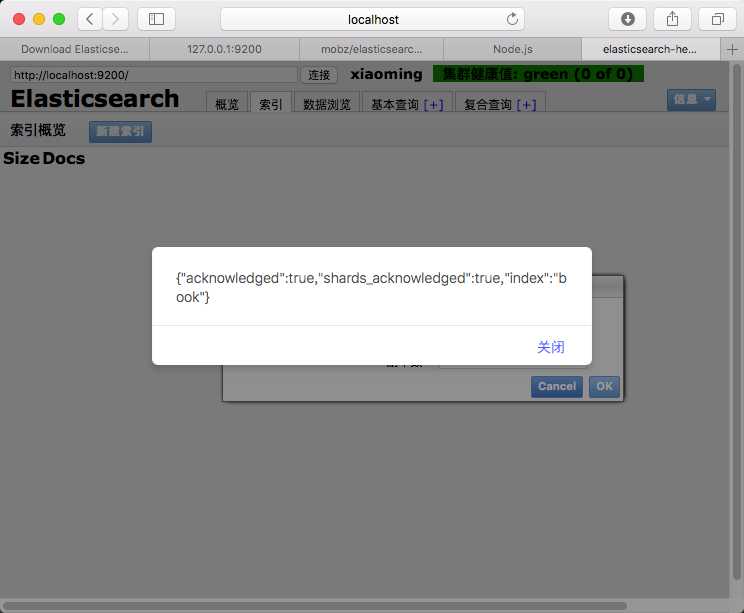Open the Safari downloads button
The height and width of the screenshot is (613, 744).
(x=627, y=19)
